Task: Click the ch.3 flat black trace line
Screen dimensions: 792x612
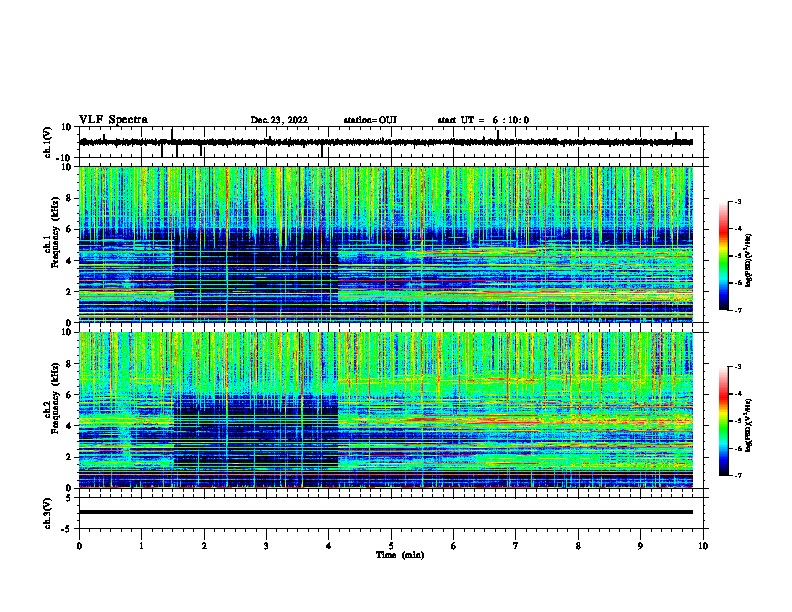Action: pos(386,512)
